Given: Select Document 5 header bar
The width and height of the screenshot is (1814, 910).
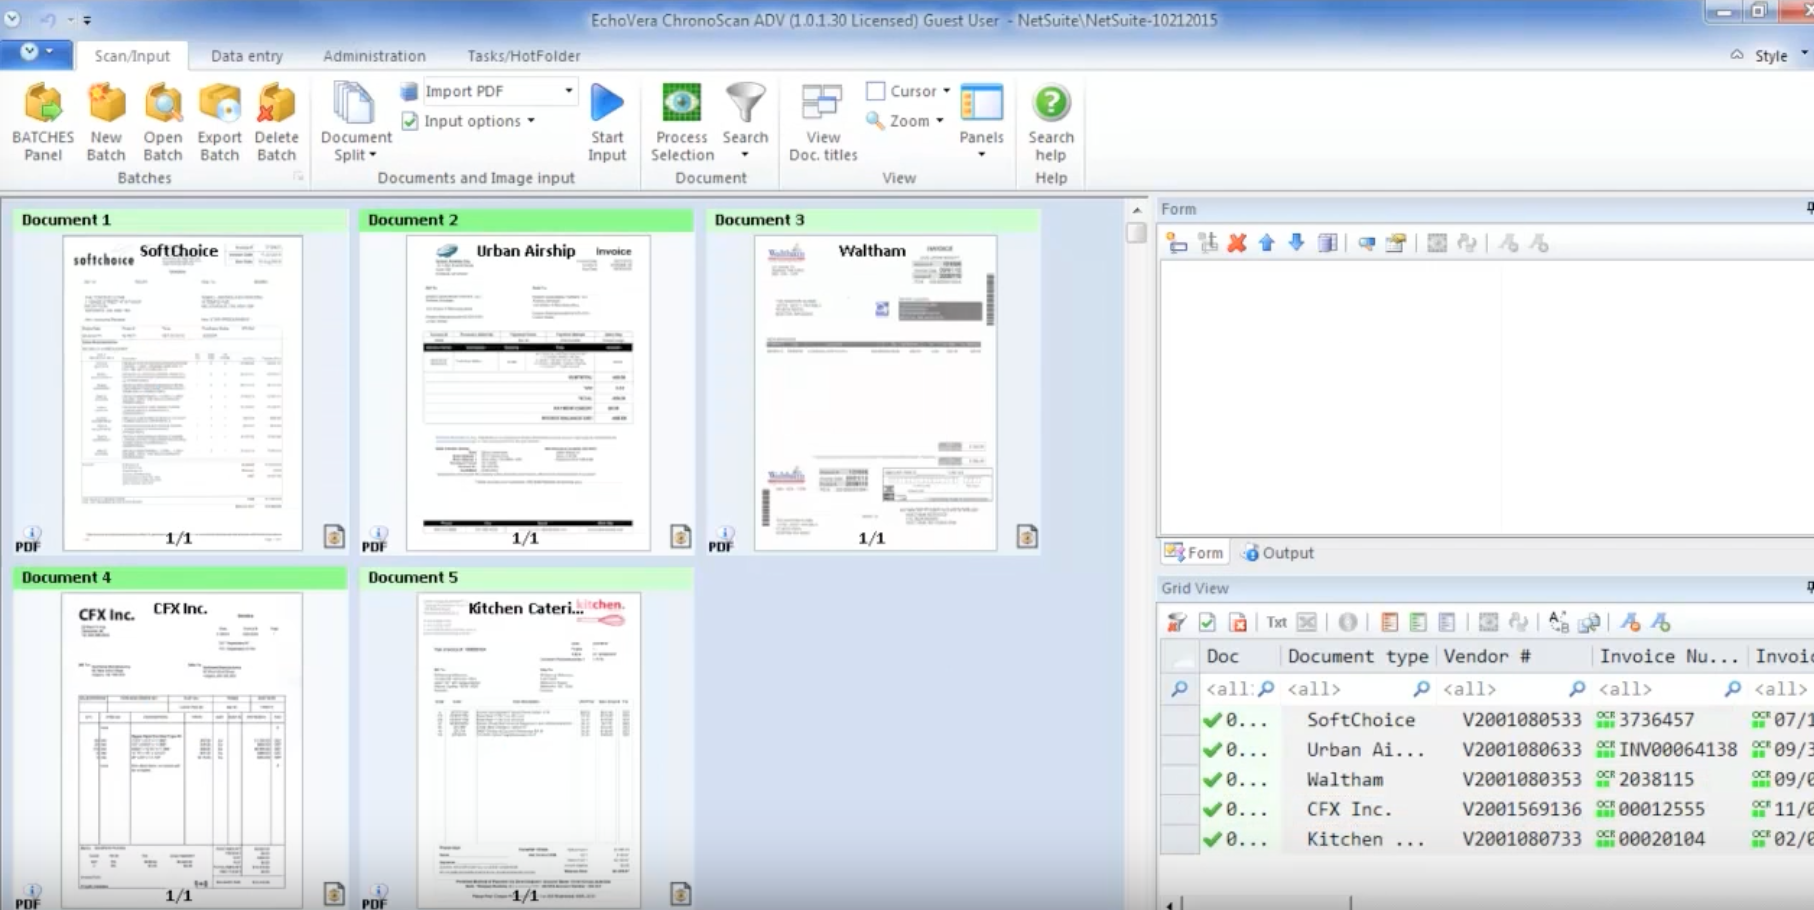Looking at the screenshot, I should coord(526,578).
